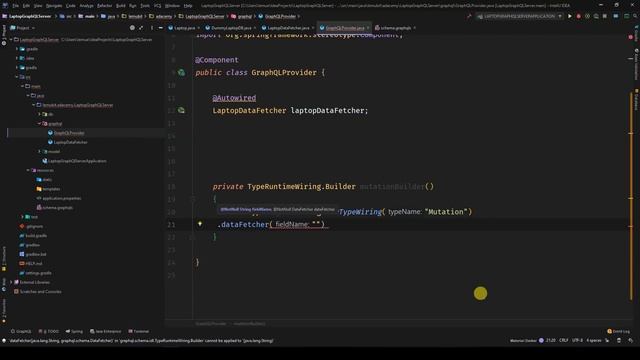Open the Java Enterprise tool window tab

pyautogui.click(x=106, y=331)
